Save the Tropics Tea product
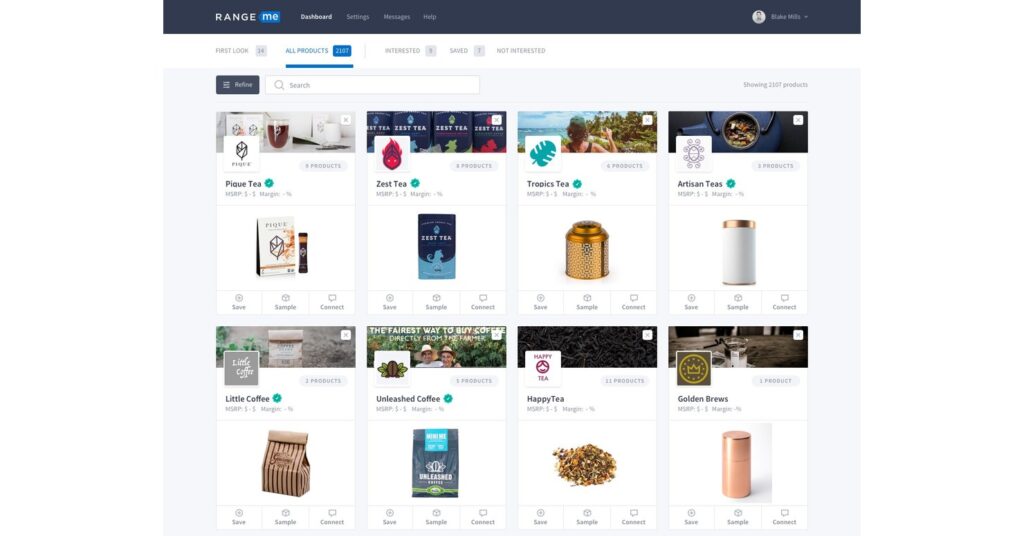Image resolution: width=1024 pixels, height=536 pixels. click(x=541, y=302)
